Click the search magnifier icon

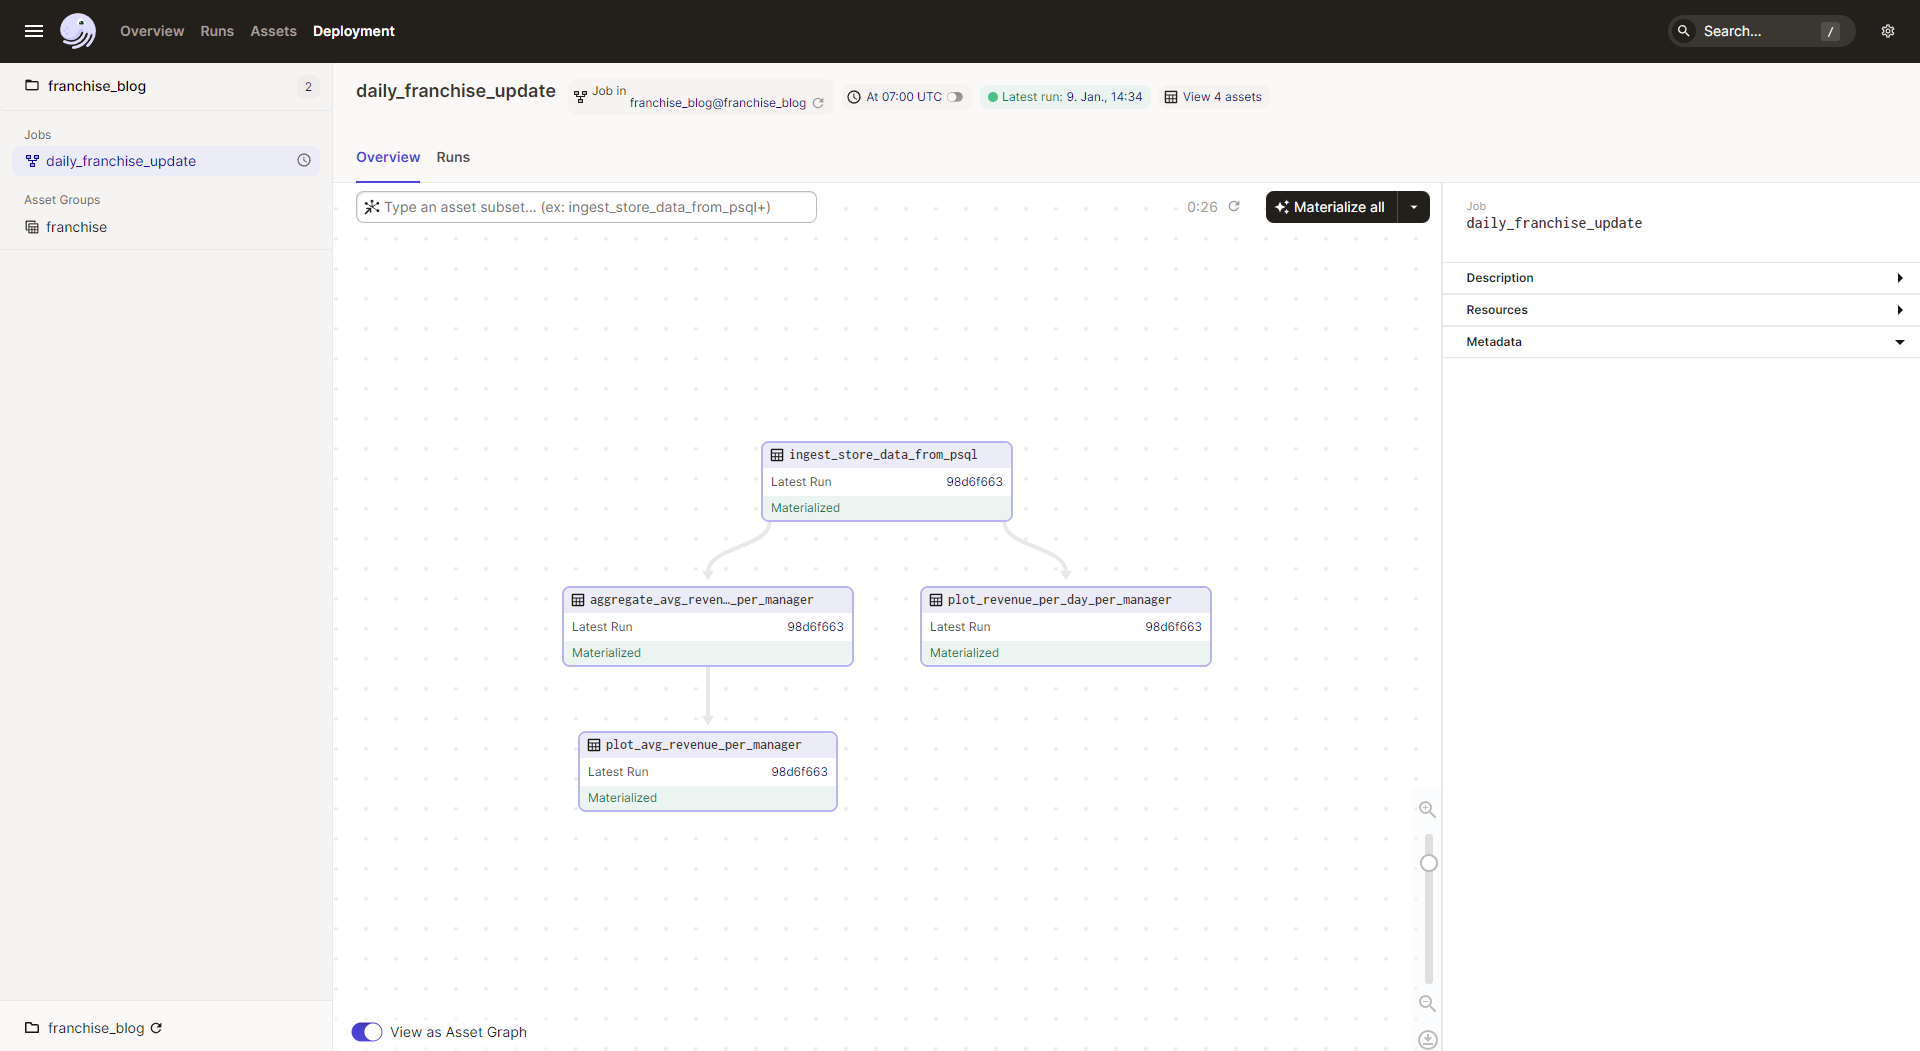click(x=1684, y=31)
